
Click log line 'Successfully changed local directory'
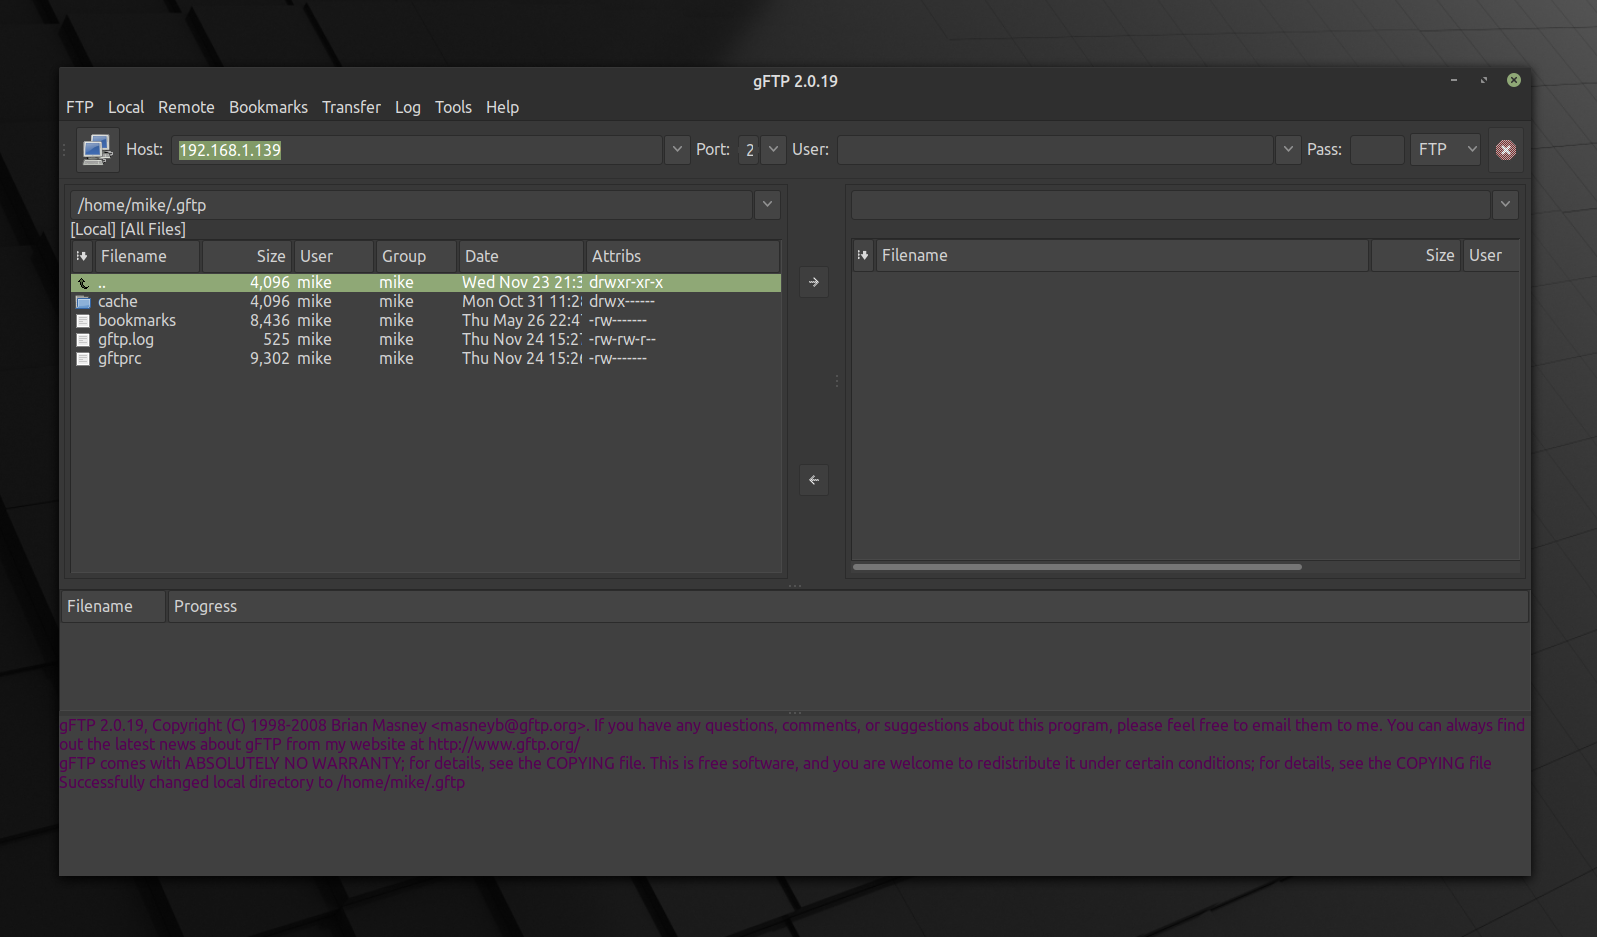[262, 782]
